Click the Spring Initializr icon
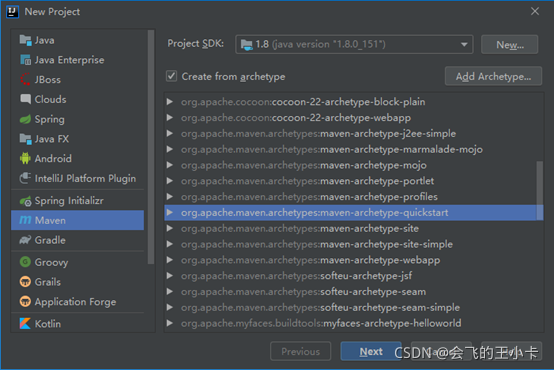 click(25, 201)
